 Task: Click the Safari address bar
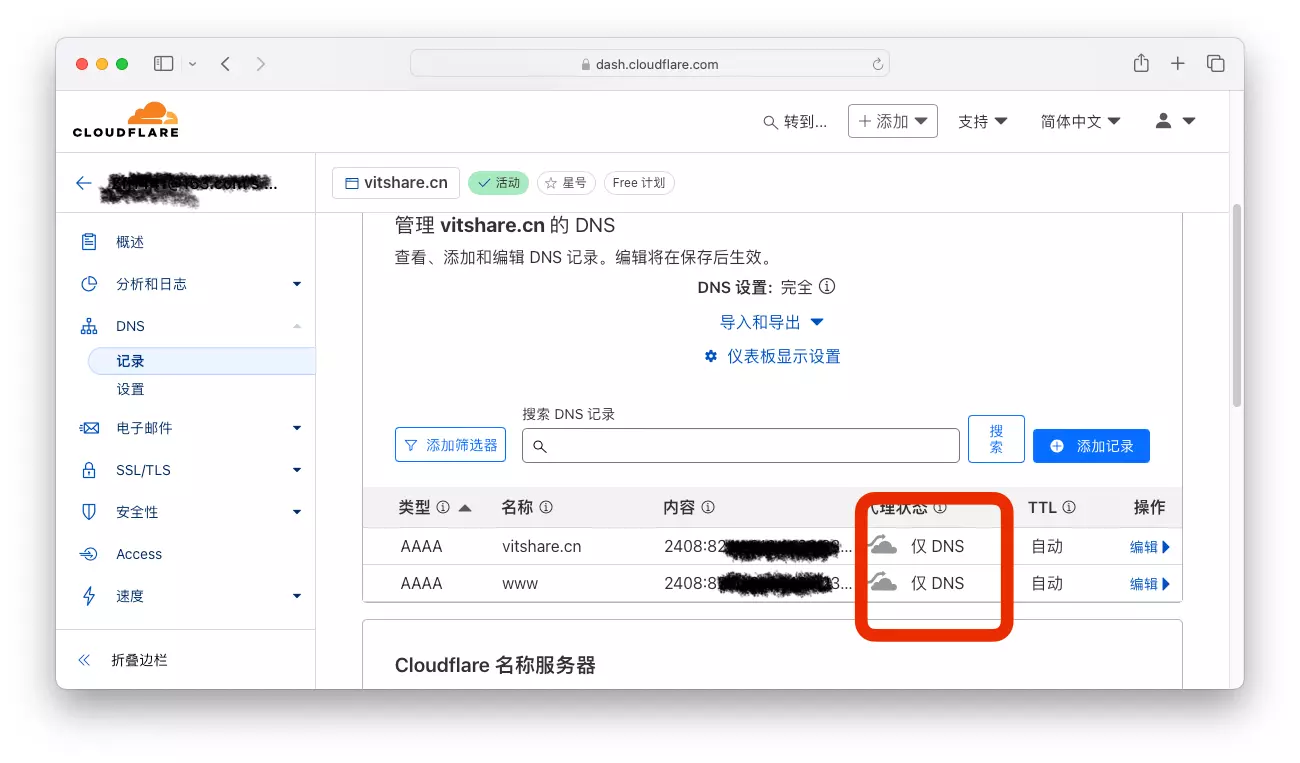click(x=650, y=64)
